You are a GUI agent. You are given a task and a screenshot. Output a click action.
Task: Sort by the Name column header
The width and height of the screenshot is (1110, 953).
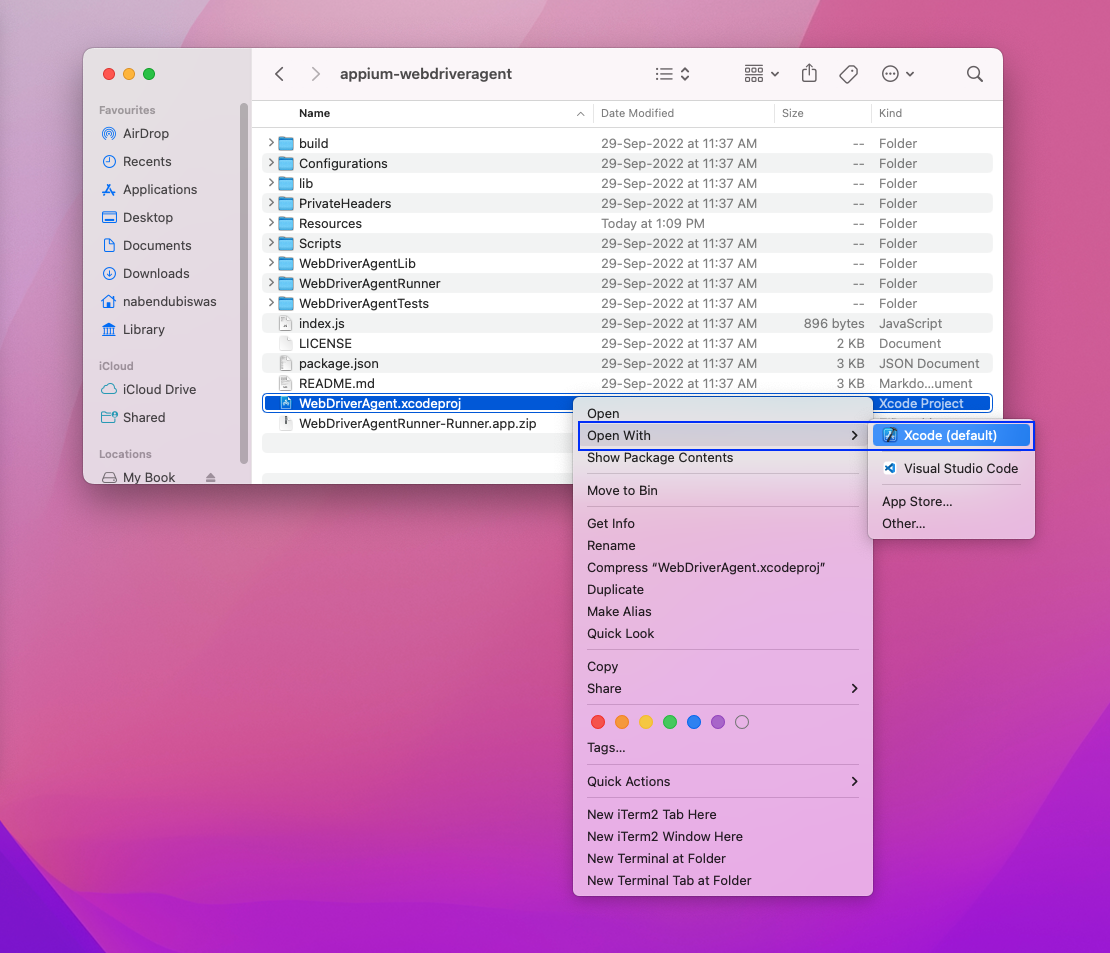[314, 113]
